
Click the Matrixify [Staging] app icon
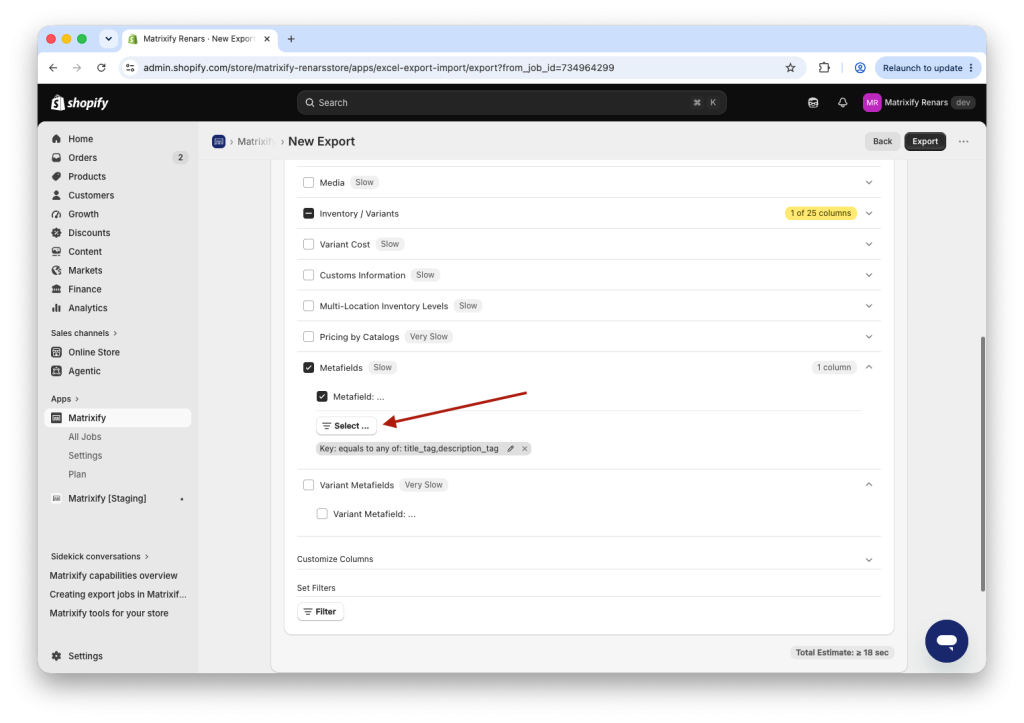point(57,498)
